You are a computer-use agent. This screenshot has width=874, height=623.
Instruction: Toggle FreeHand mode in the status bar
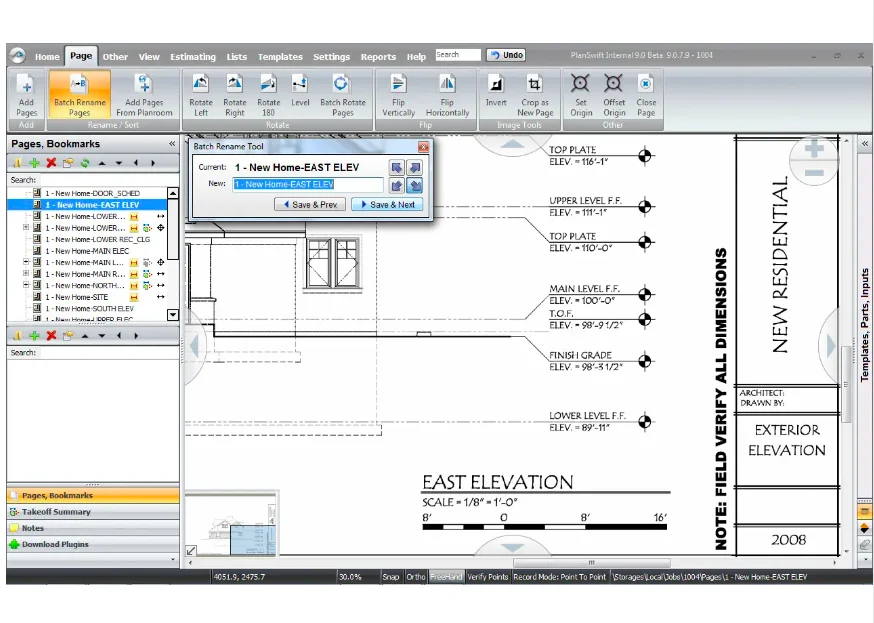(446, 577)
